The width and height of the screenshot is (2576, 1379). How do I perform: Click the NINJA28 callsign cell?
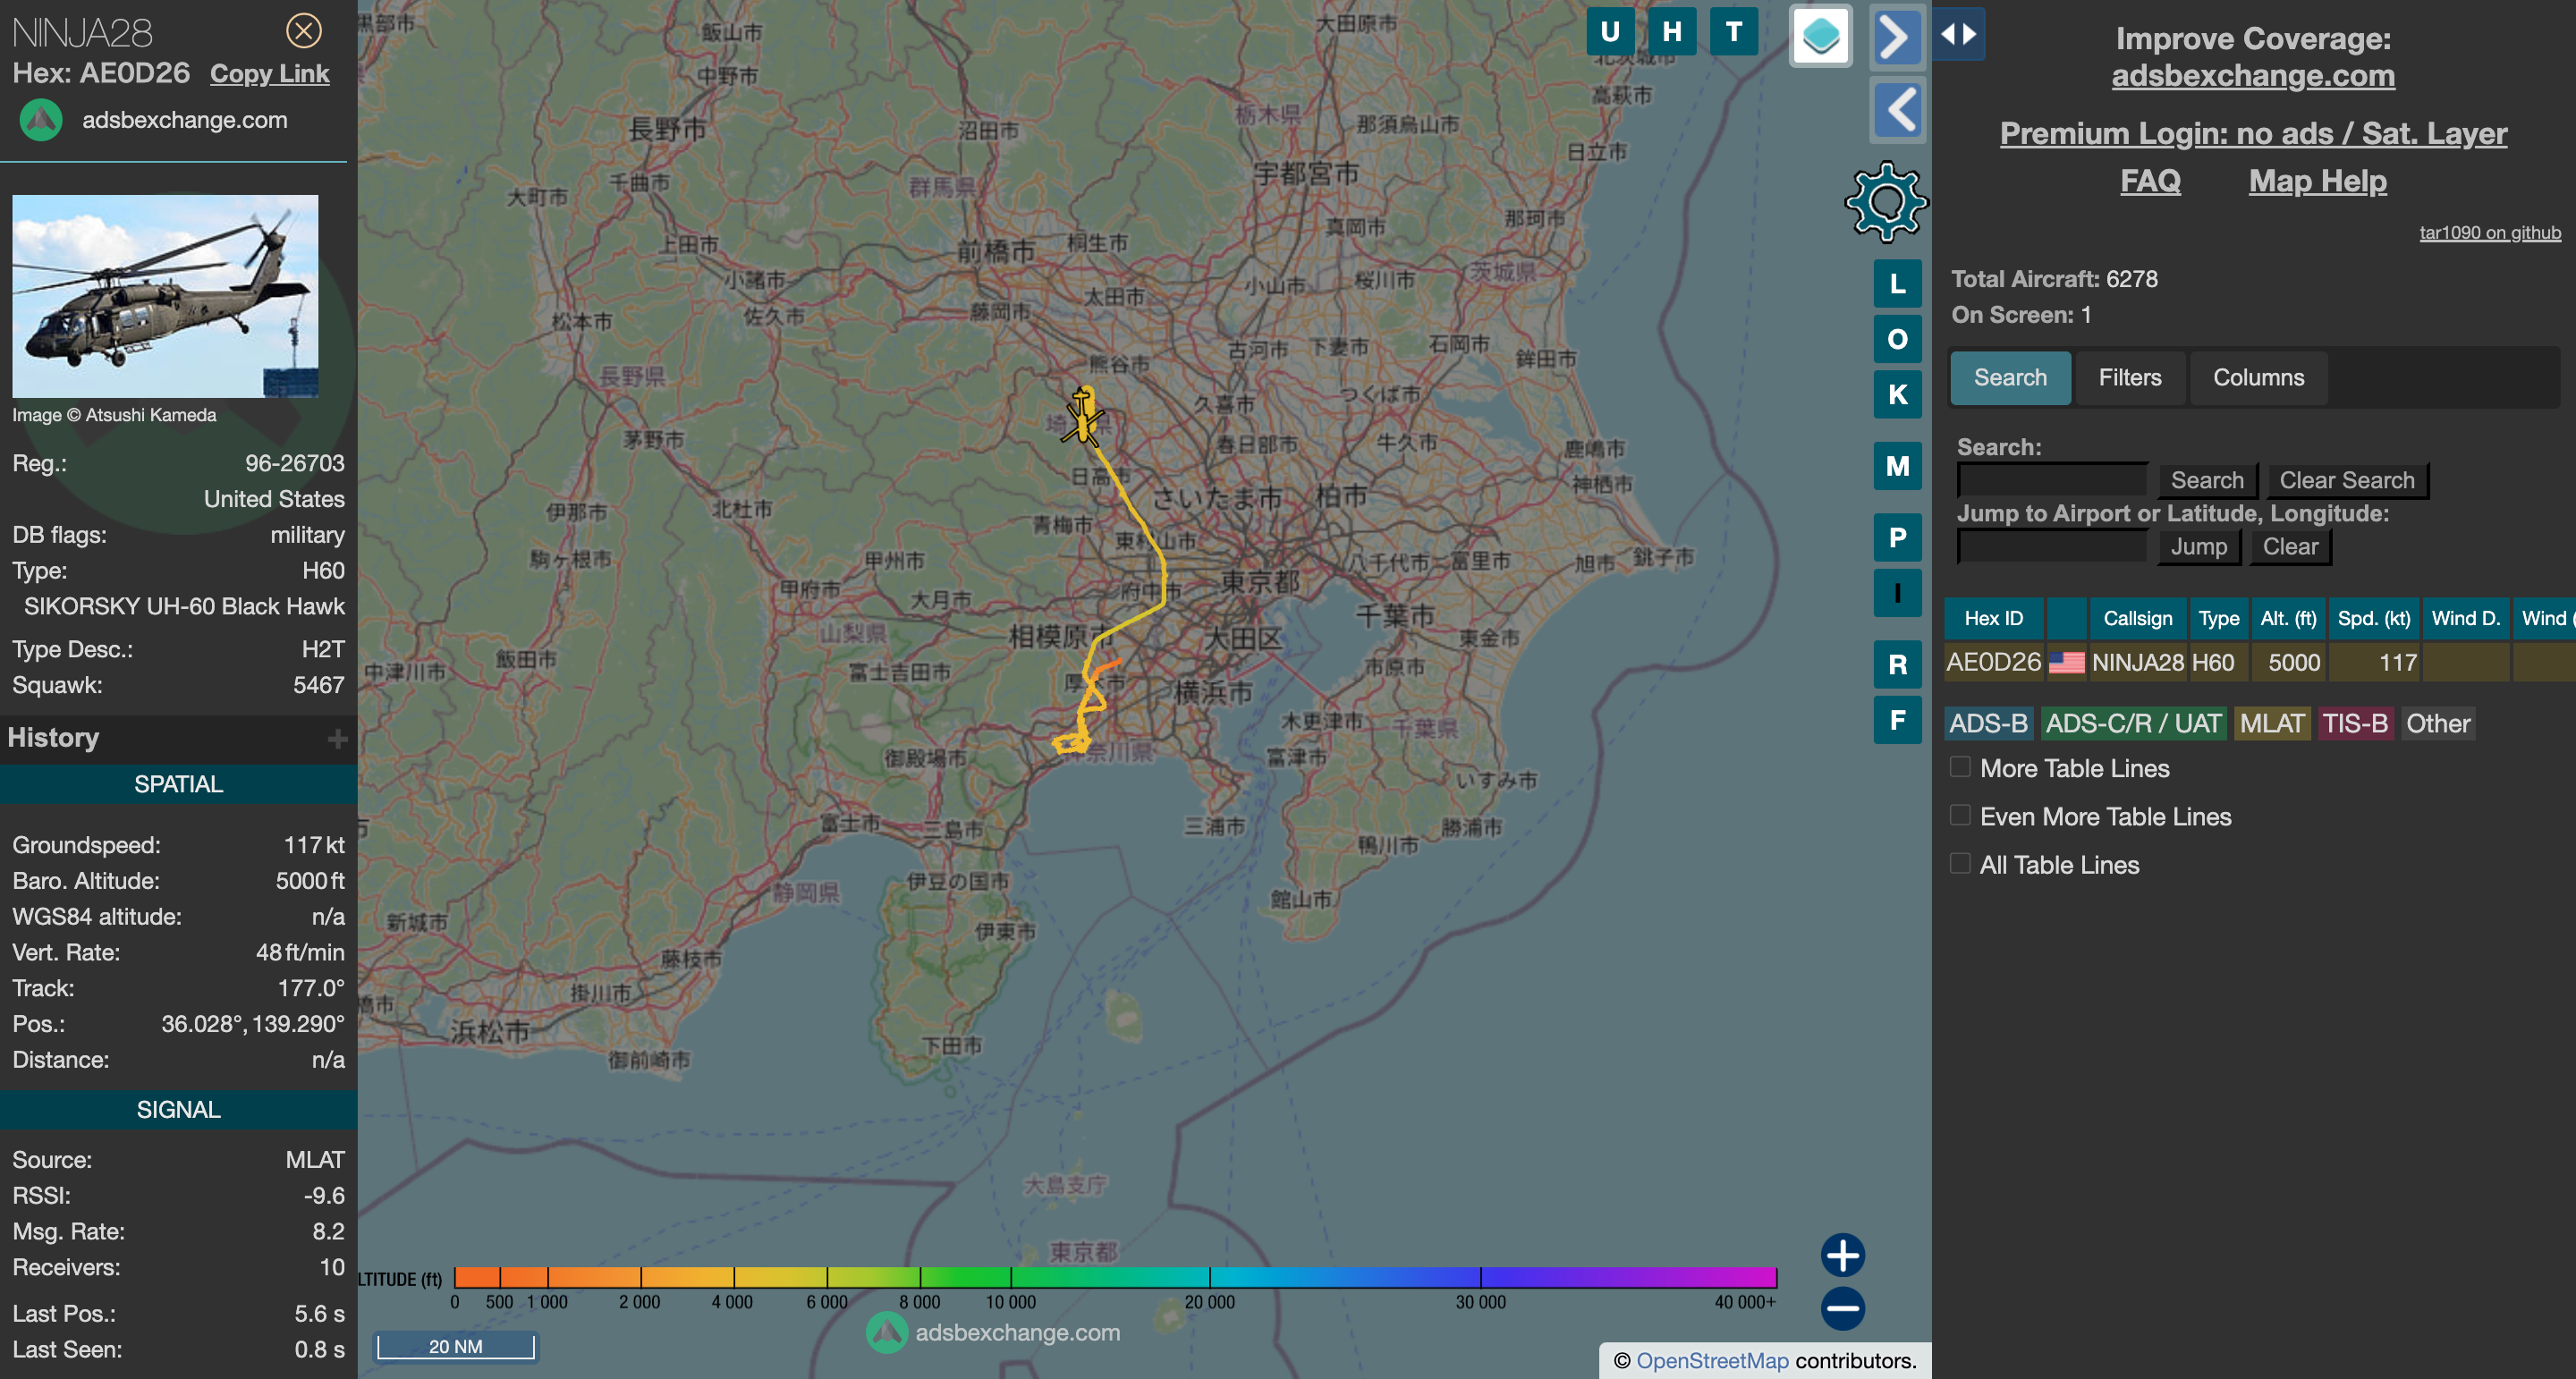point(2137,662)
